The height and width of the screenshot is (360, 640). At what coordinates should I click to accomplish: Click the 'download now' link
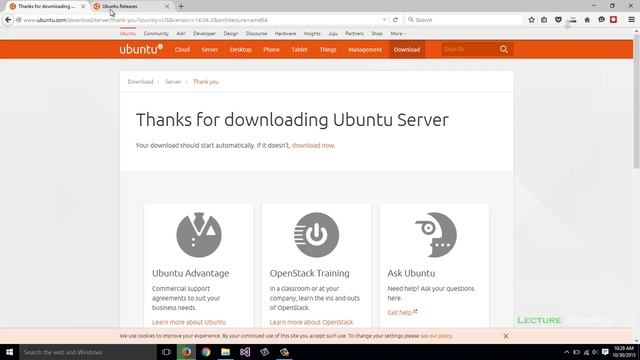coord(313,145)
